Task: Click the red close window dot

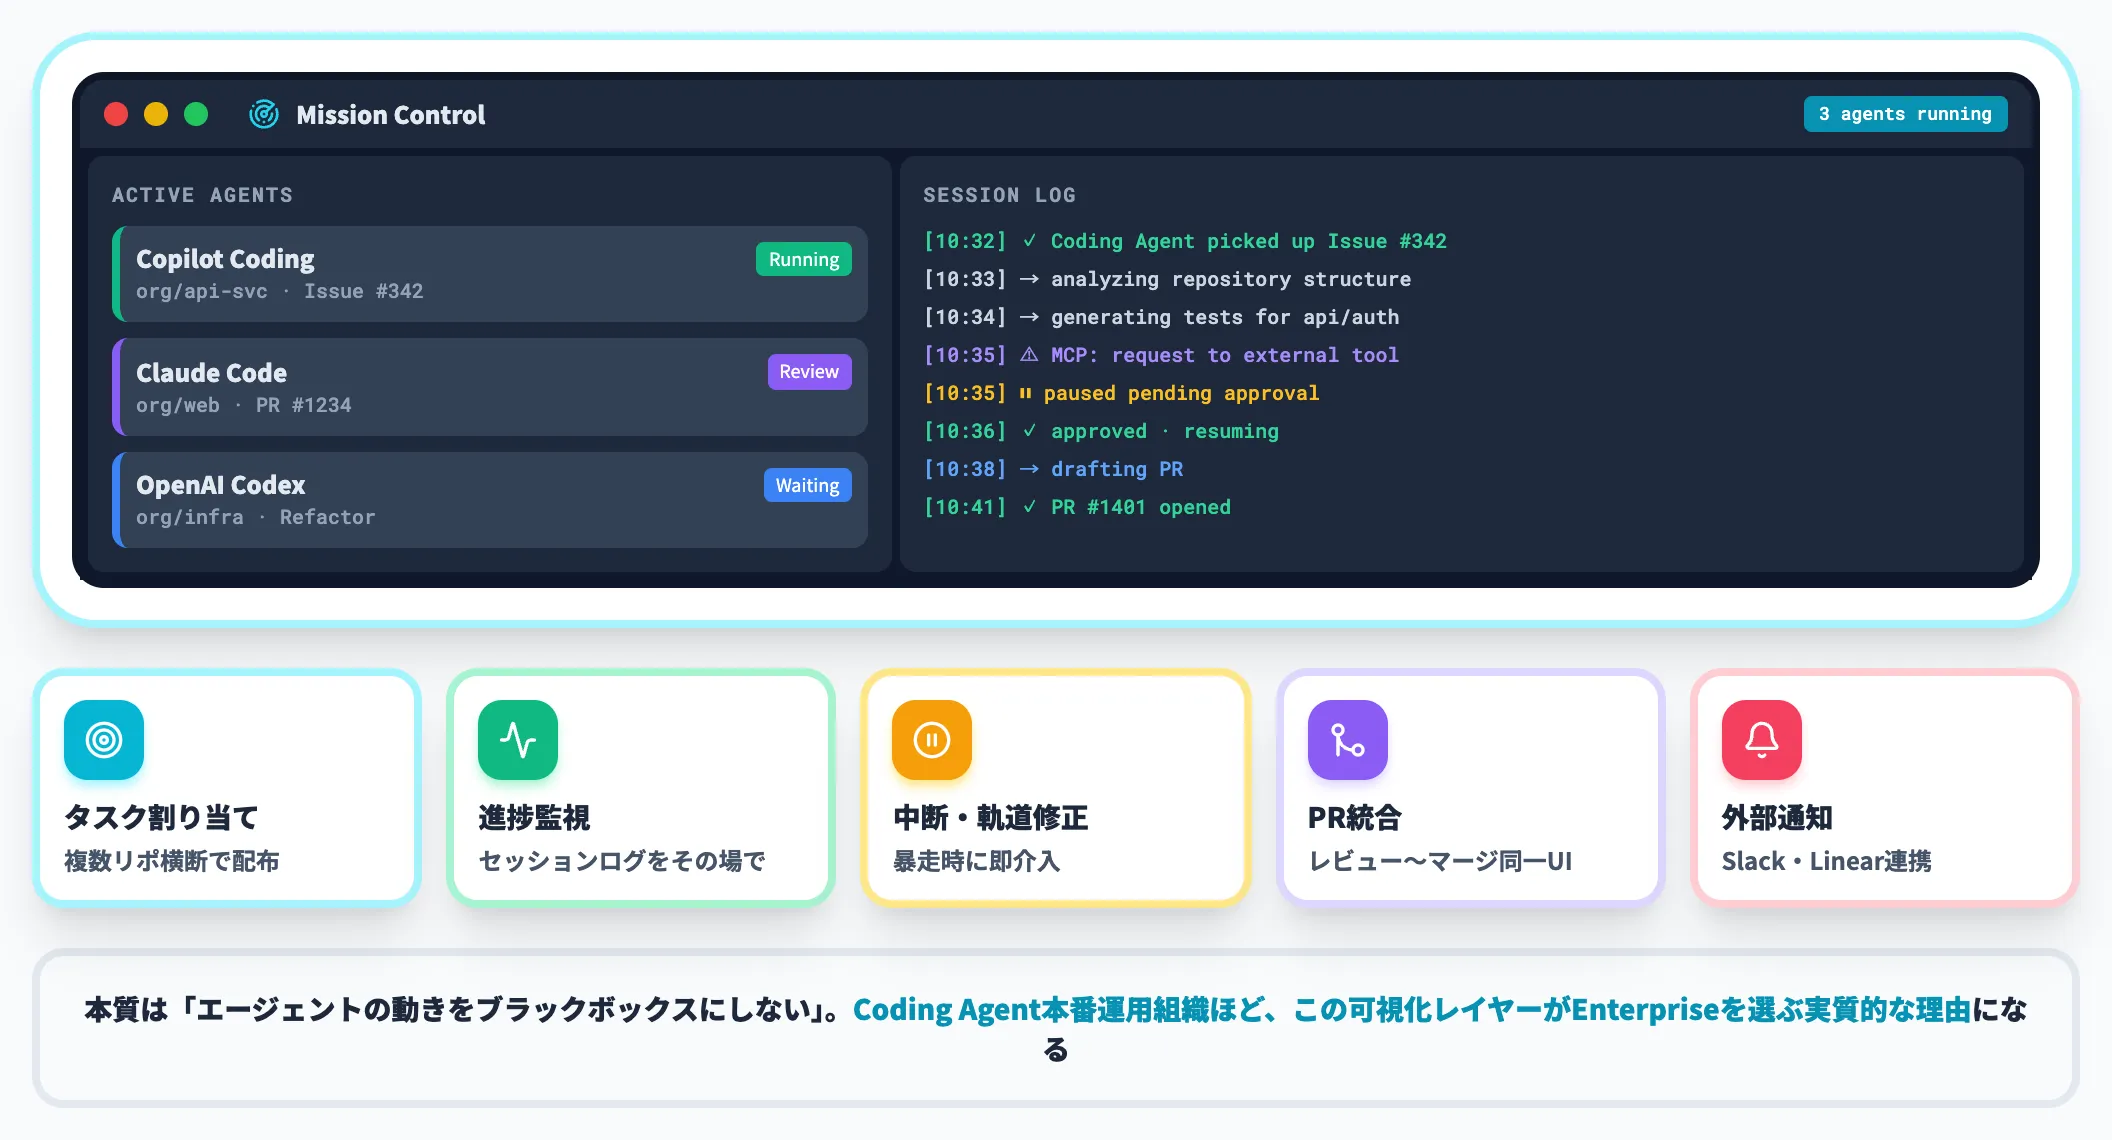Action: (x=116, y=115)
